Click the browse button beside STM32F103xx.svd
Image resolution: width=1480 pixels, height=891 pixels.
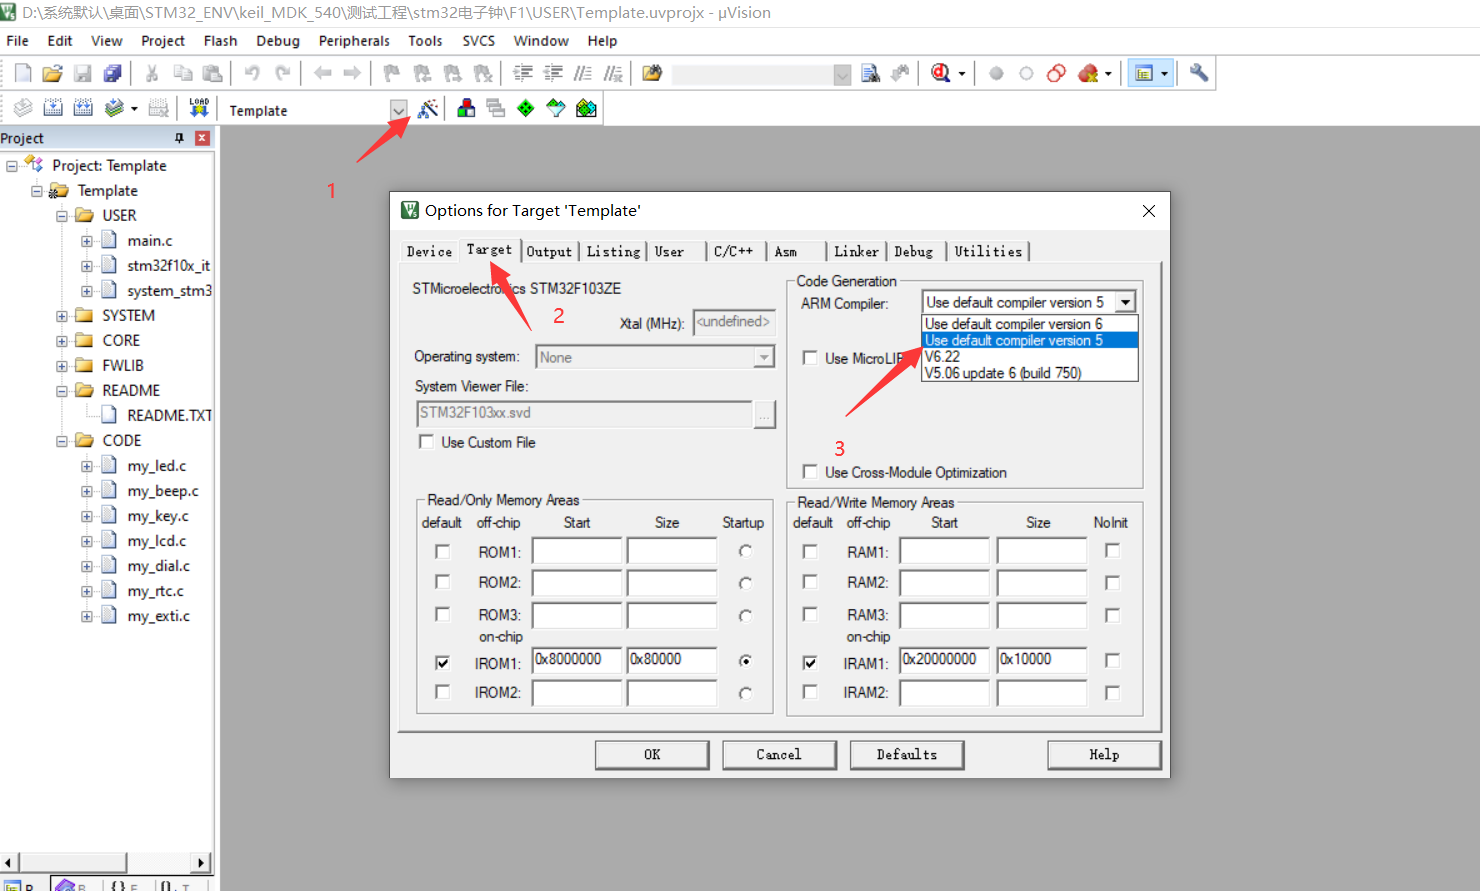pyautogui.click(x=765, y=414)
